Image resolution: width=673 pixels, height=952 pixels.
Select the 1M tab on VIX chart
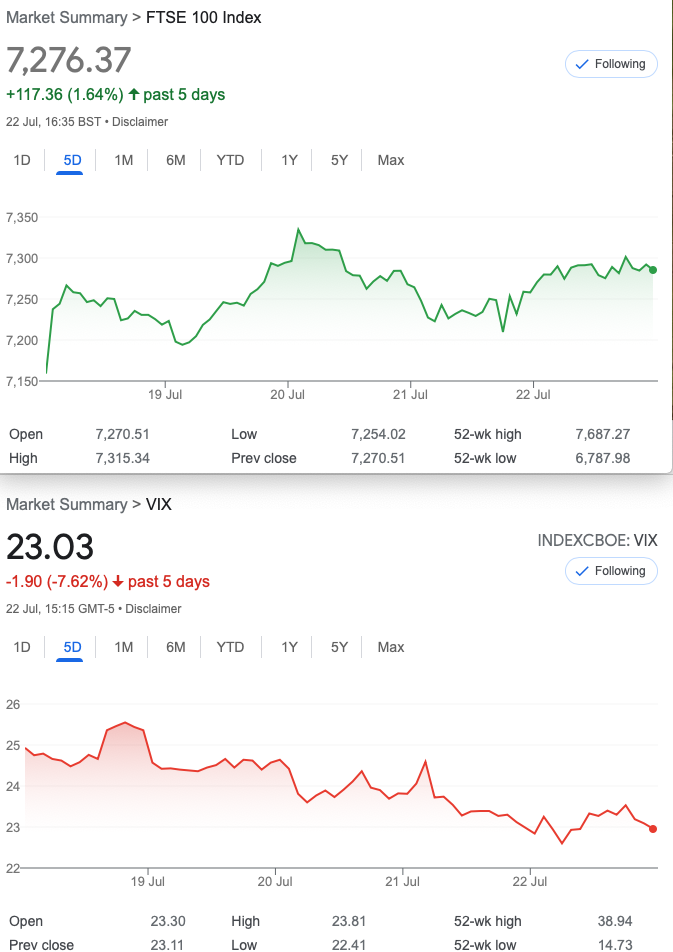coord(123,647)
